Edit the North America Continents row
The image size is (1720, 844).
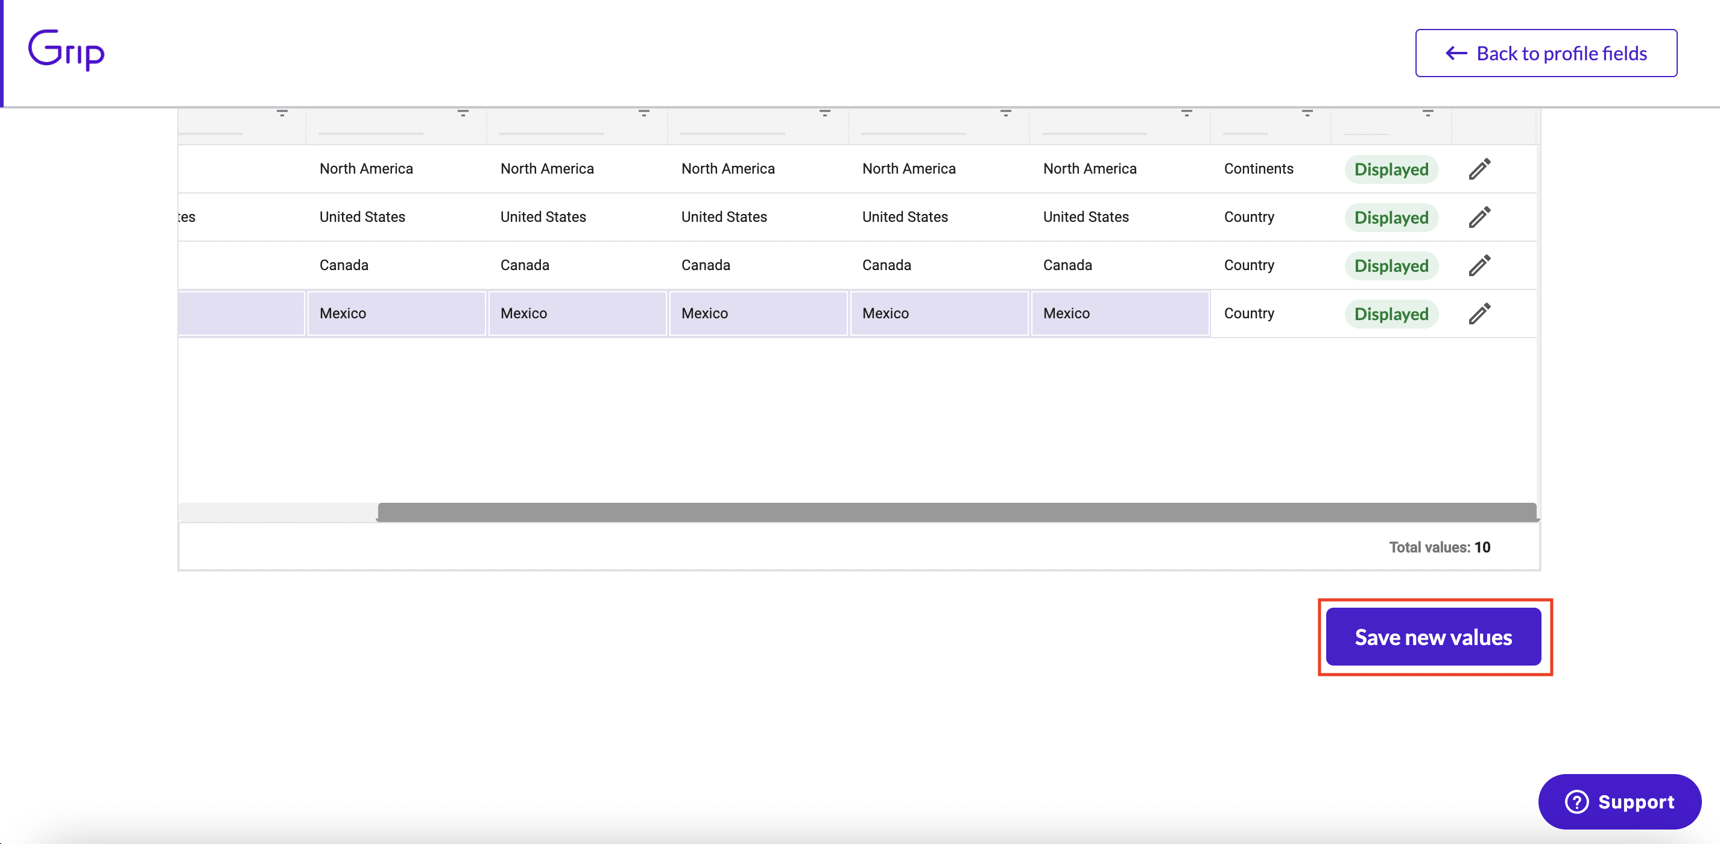pyautogui.click(x=1479, y=169)
